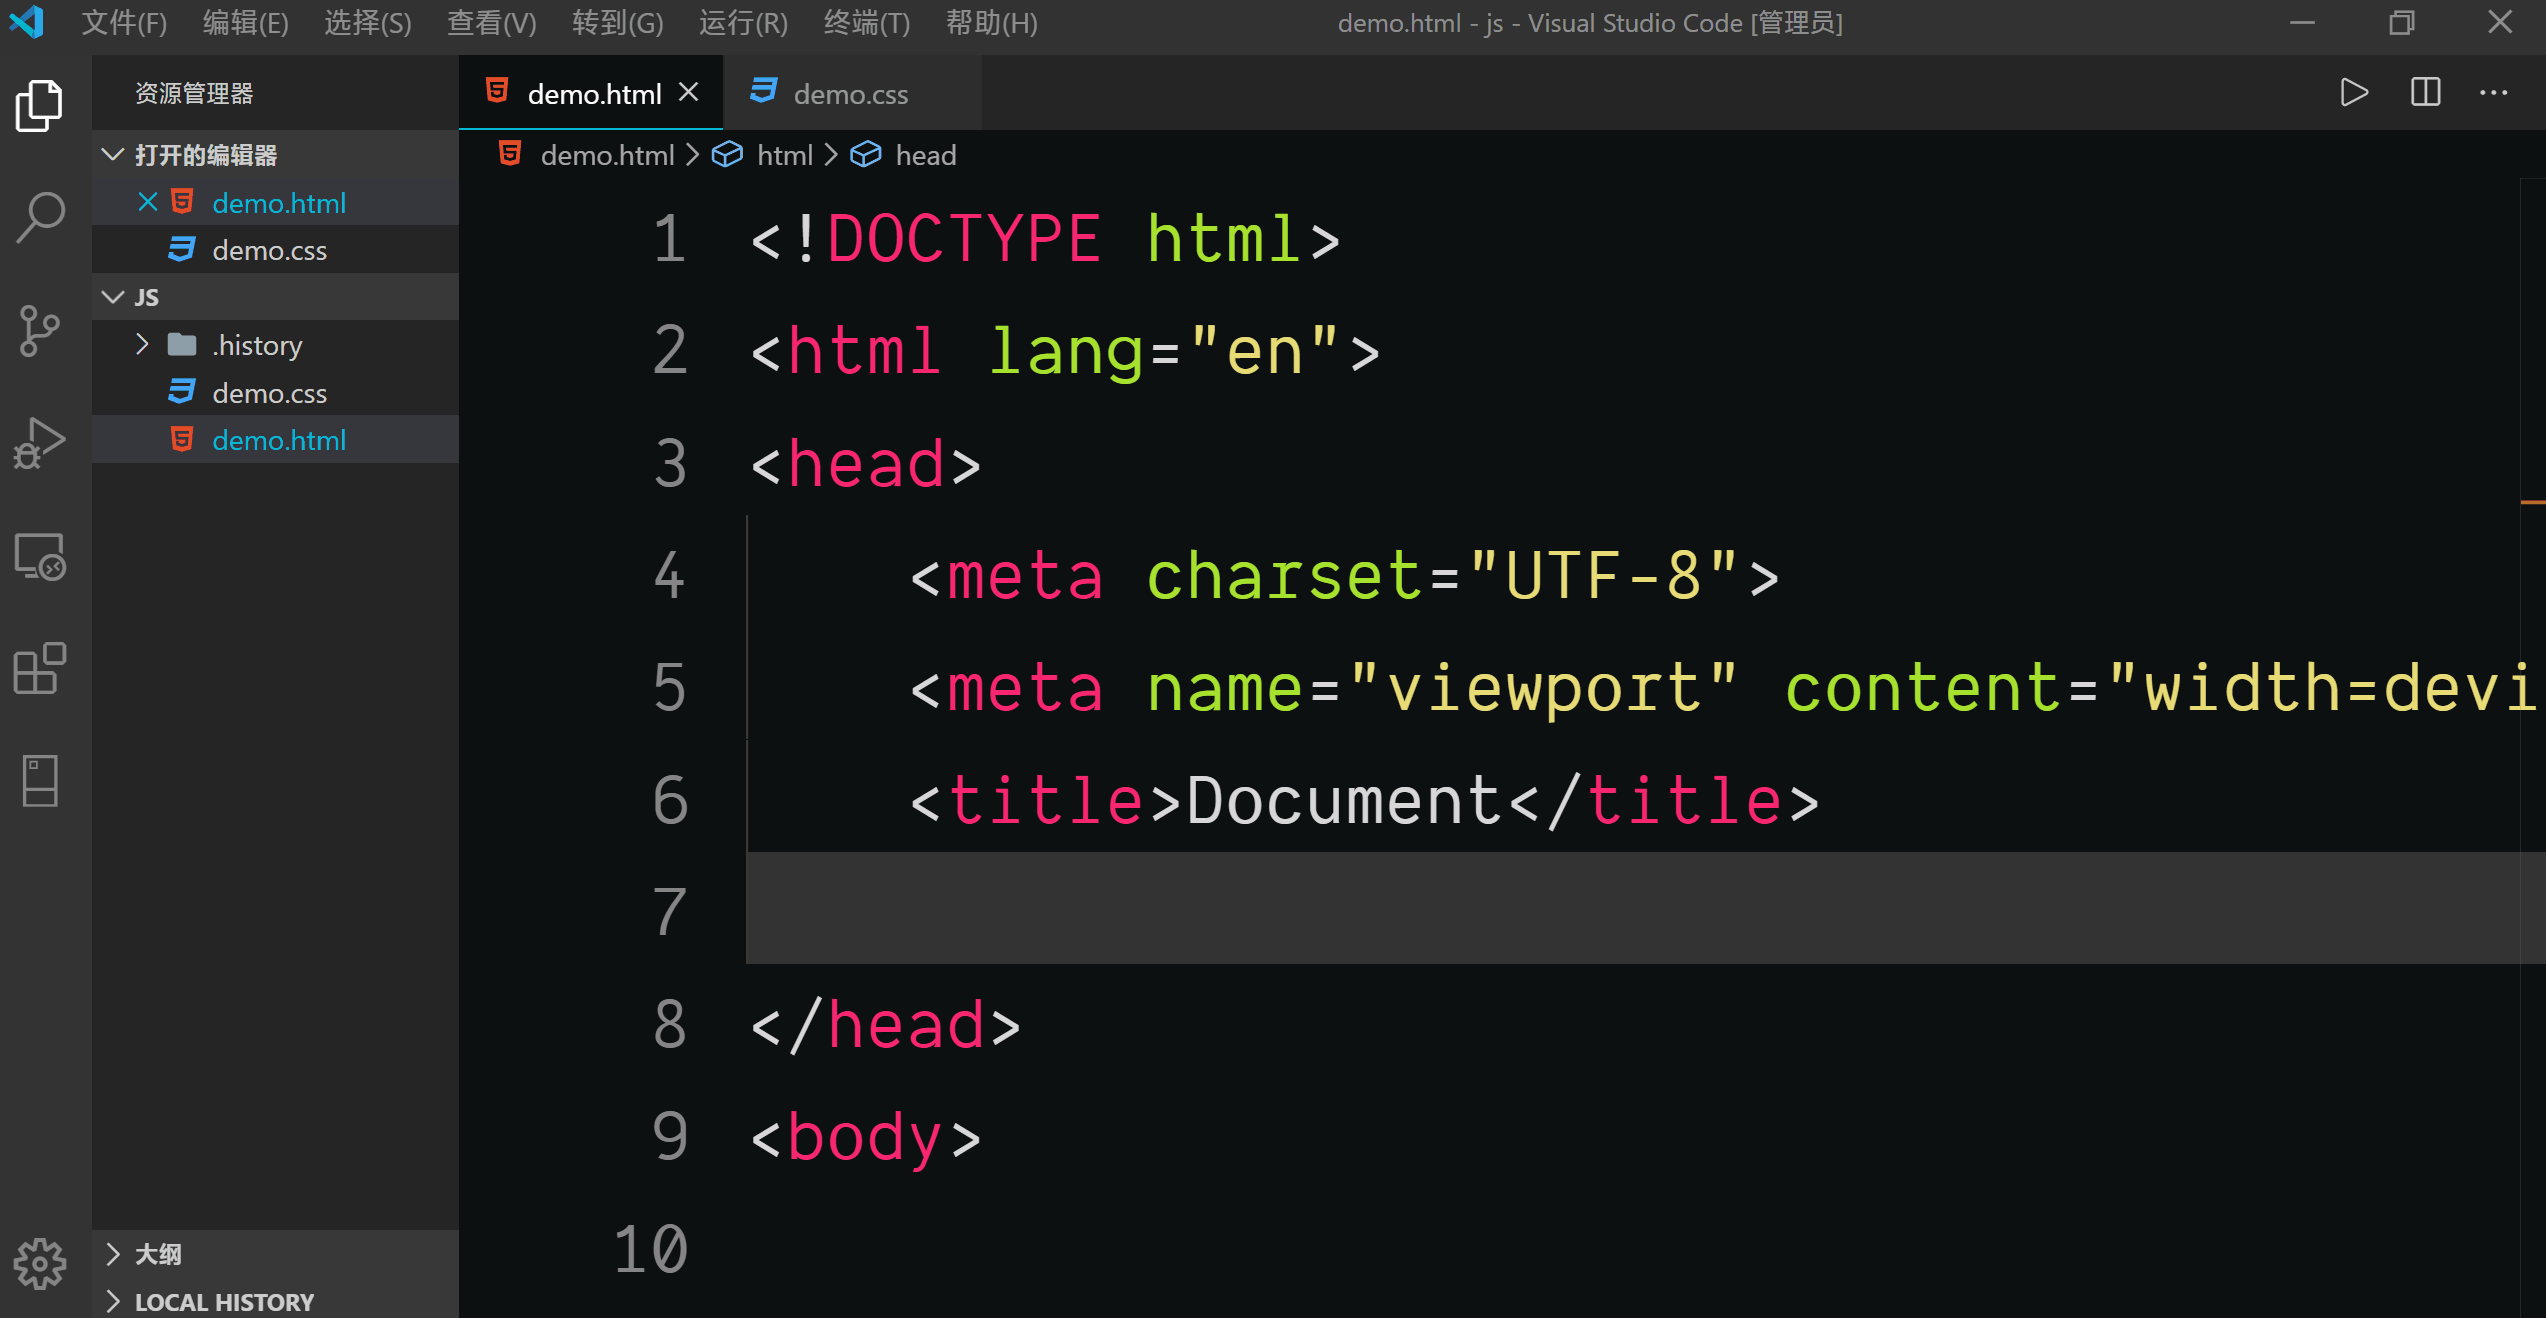Open the Run and Debug view
2546x1318 pixels.
pos(40,443)
